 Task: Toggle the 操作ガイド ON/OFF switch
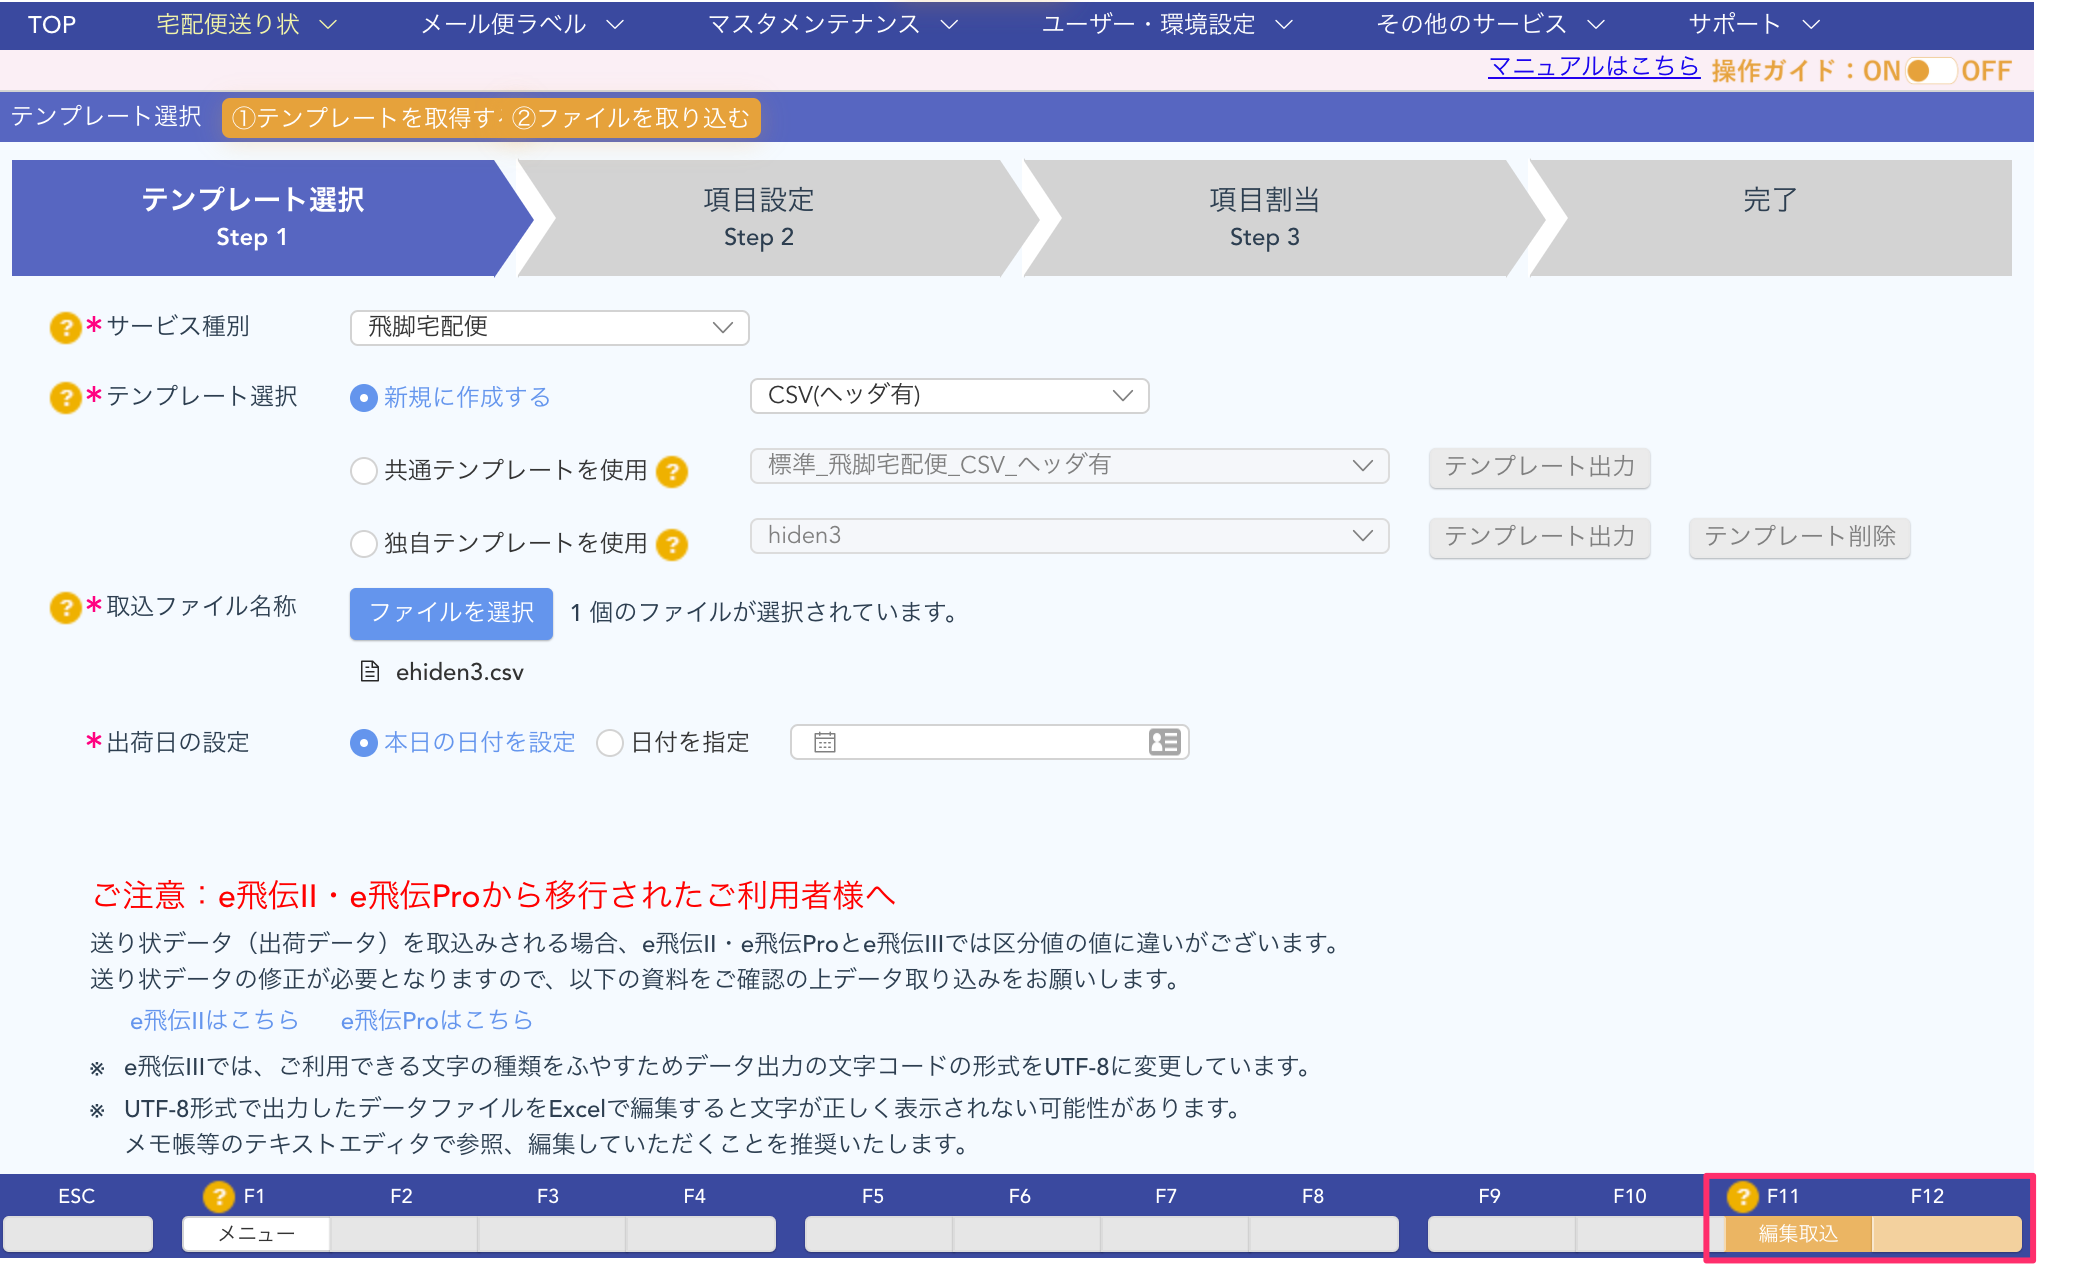coord(1929,71)
